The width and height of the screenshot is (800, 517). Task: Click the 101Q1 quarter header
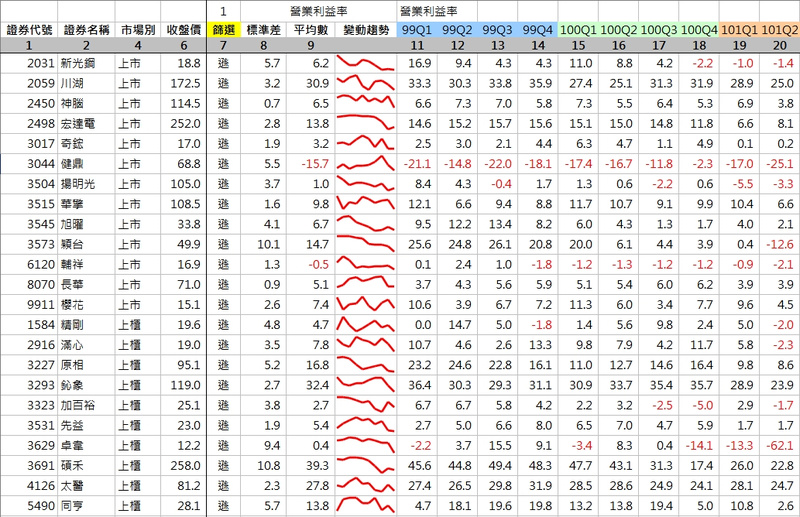tap(739, 30)
